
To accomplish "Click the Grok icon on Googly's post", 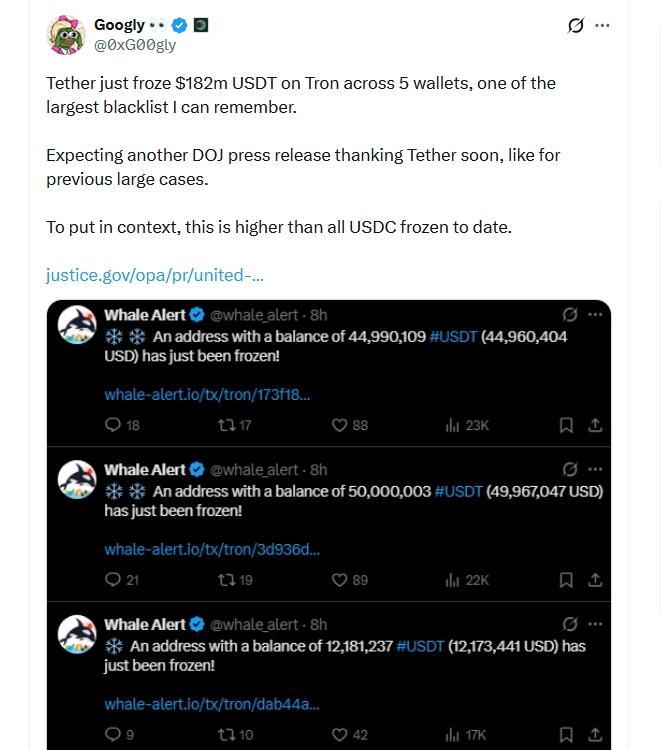I will click(x=575, y=26).
